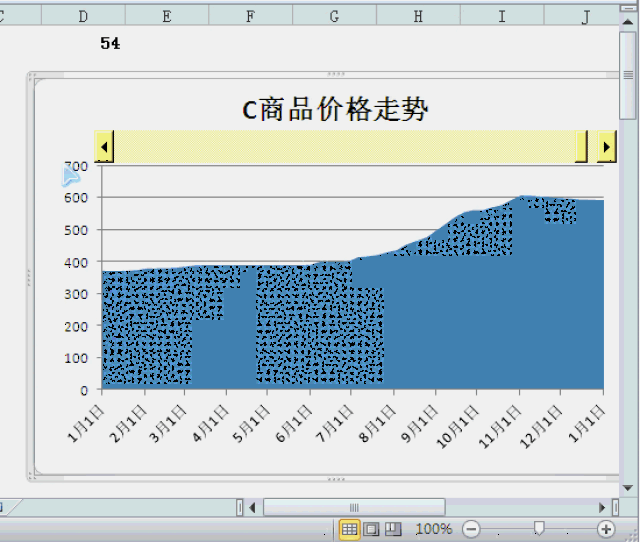Select column D header

pos(83,16)
